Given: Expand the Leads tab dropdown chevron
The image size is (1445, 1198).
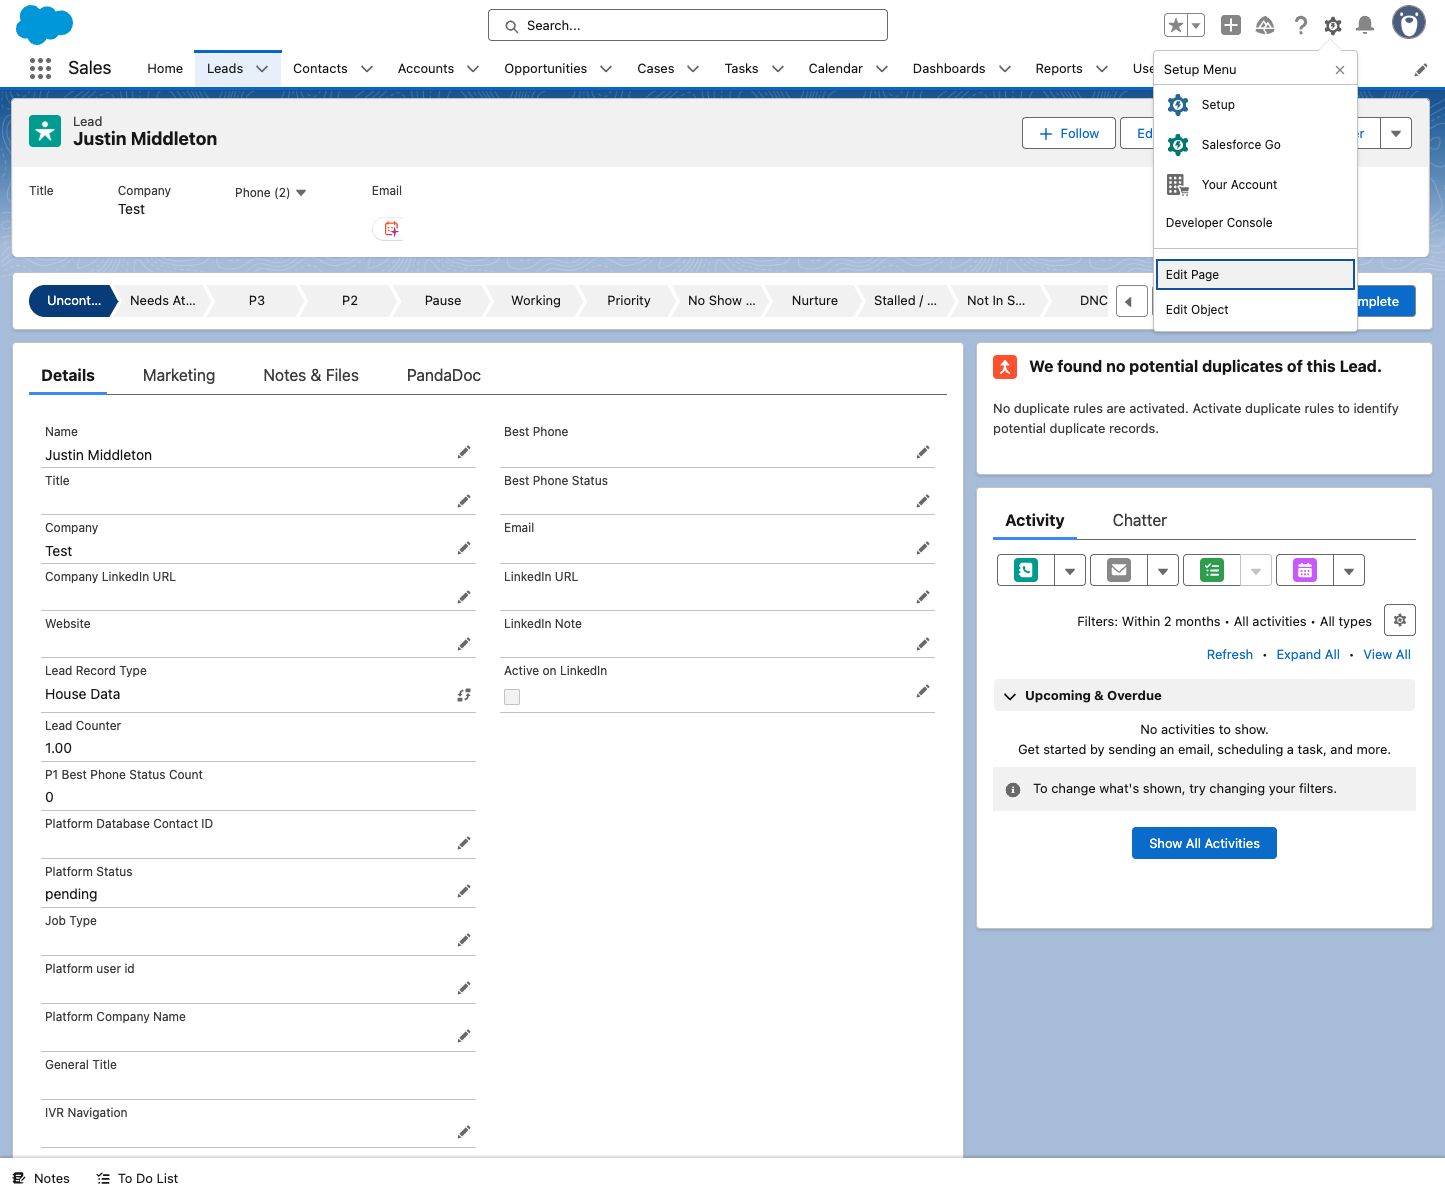Looking at the screenshot, I should (x=262, y=69).
